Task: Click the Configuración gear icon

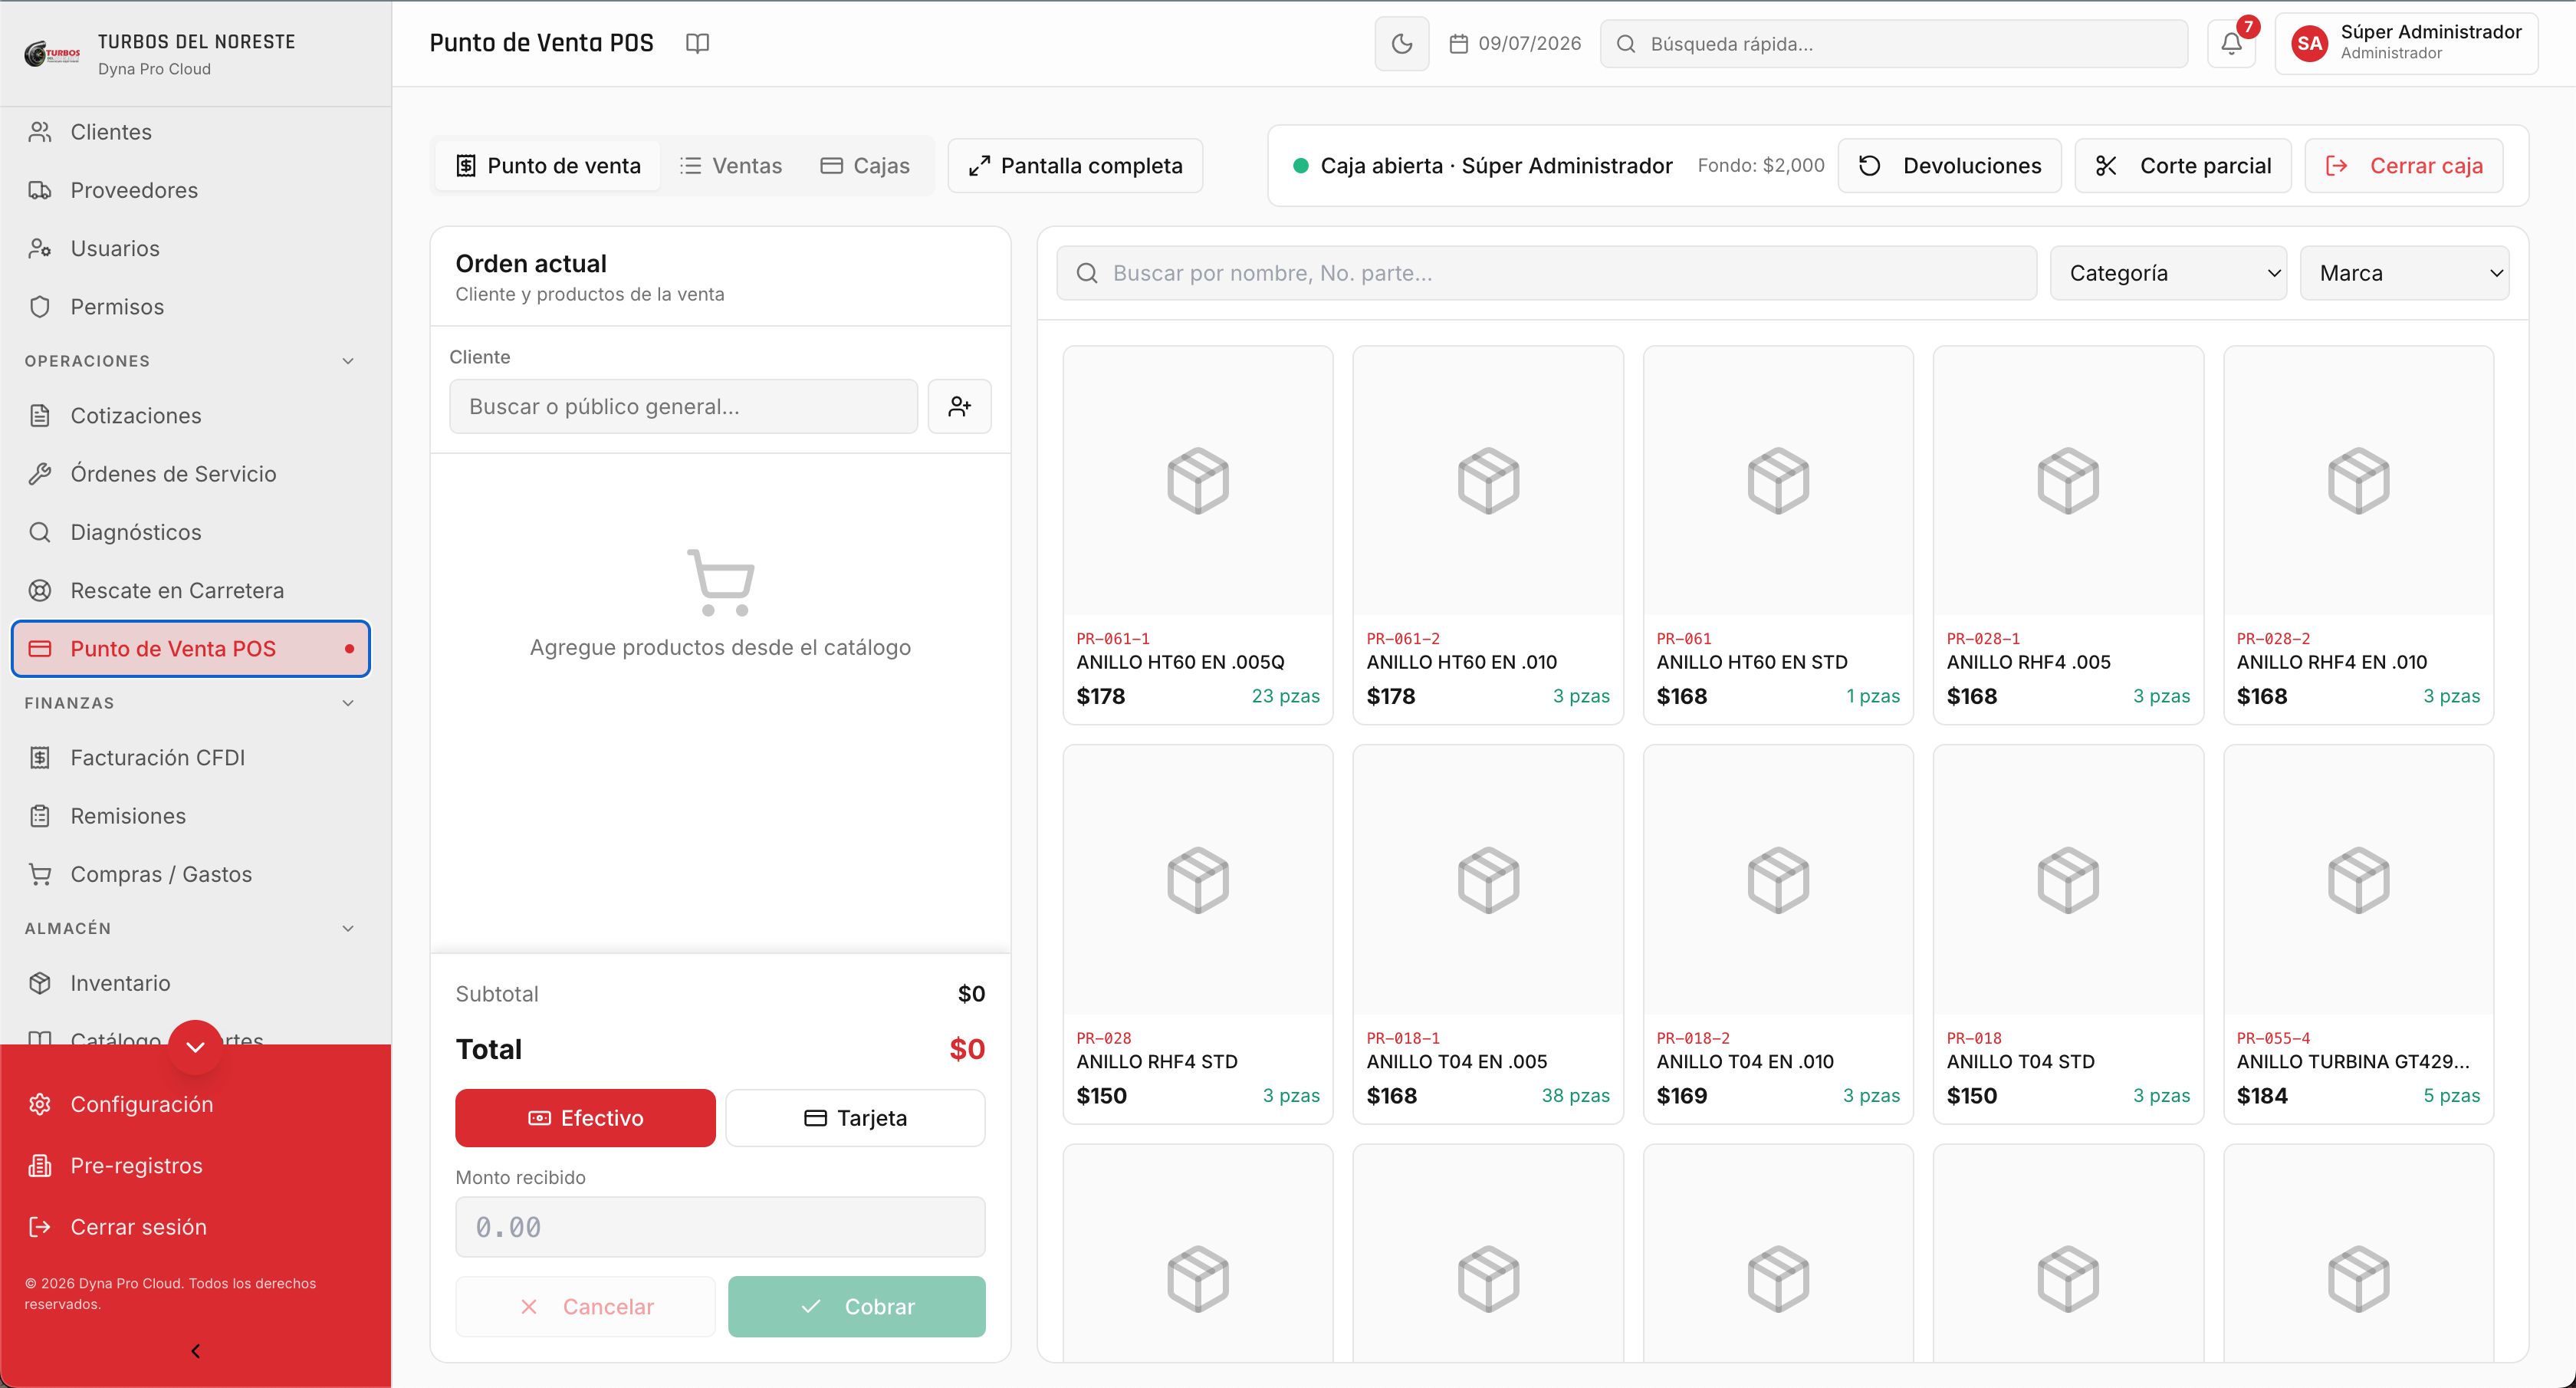Action: click(x=40, y=1104)
